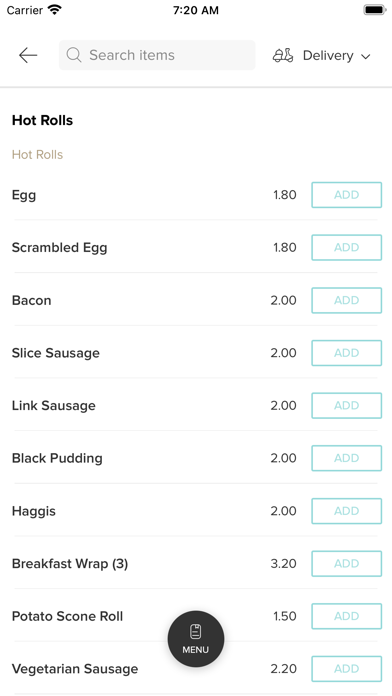Add Black Pudding to order

click(347, 458)
